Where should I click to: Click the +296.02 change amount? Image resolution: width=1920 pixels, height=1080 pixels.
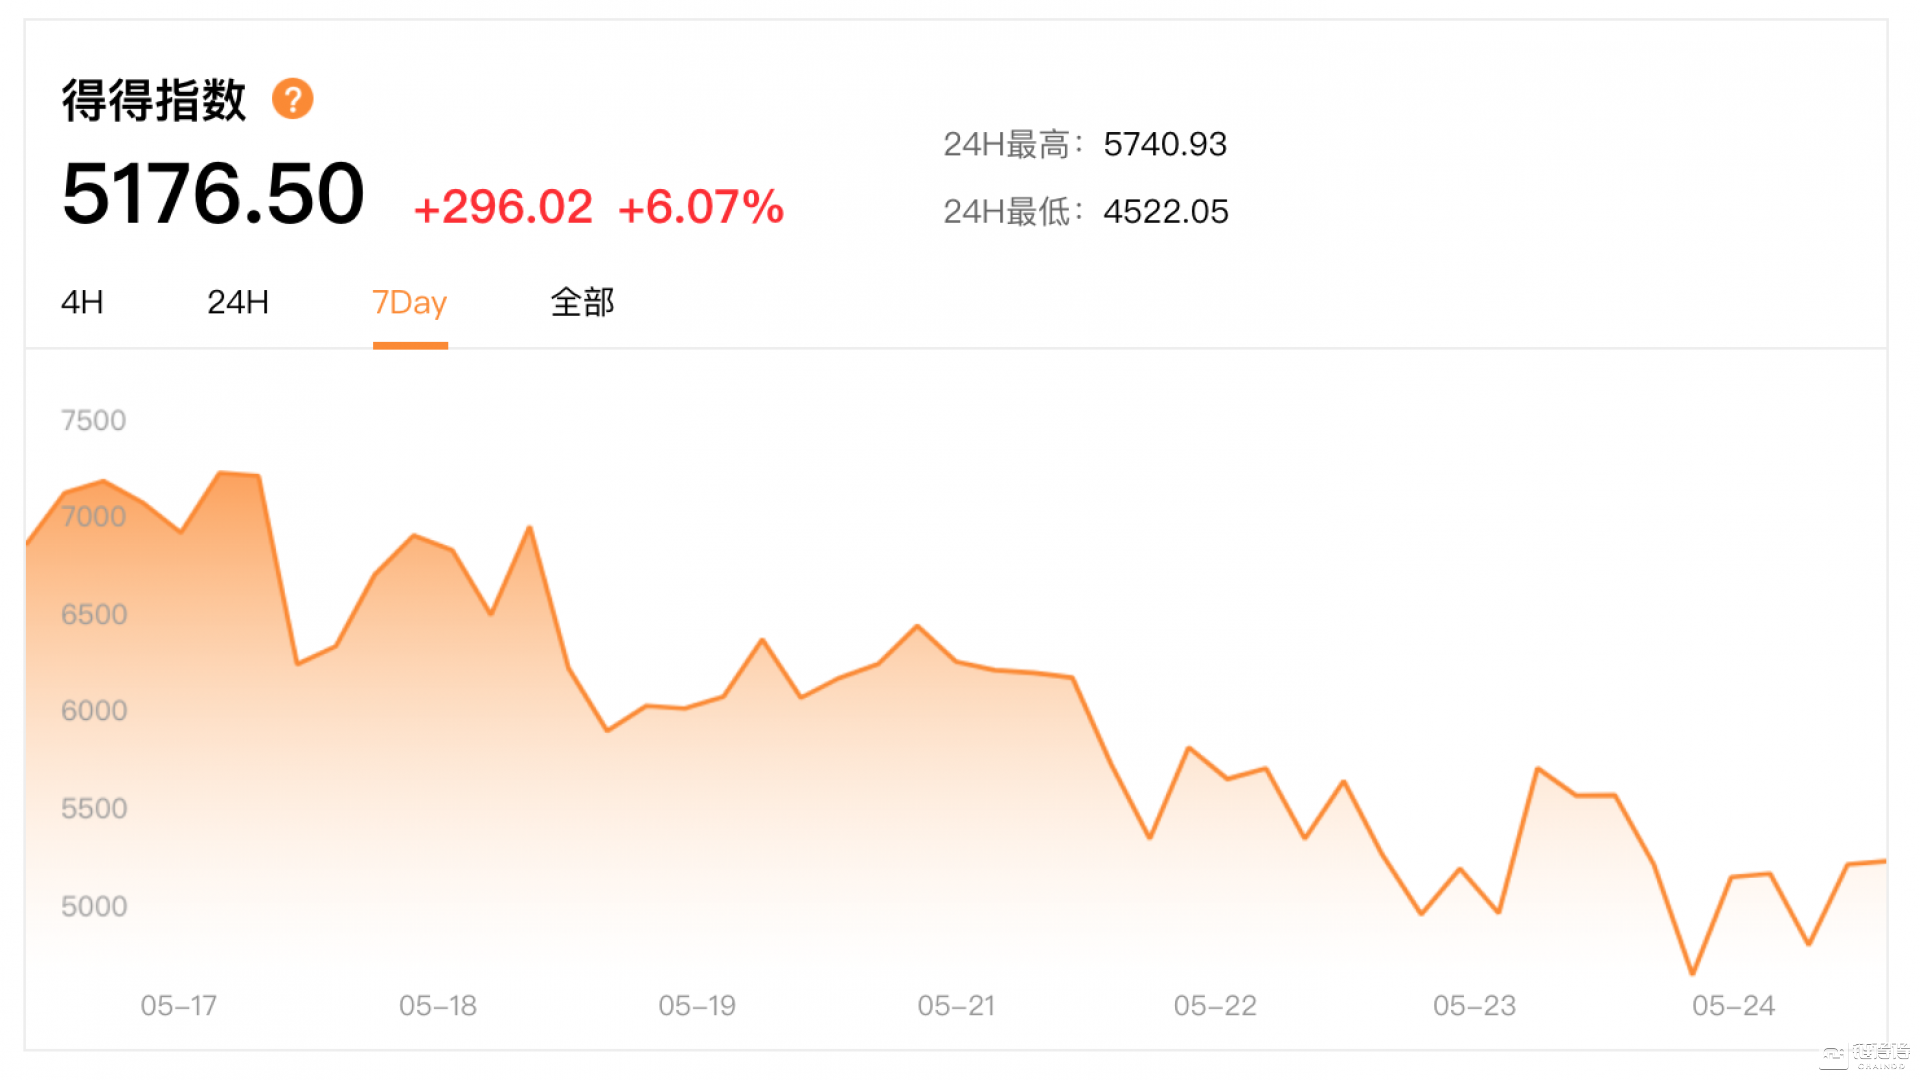503,207
